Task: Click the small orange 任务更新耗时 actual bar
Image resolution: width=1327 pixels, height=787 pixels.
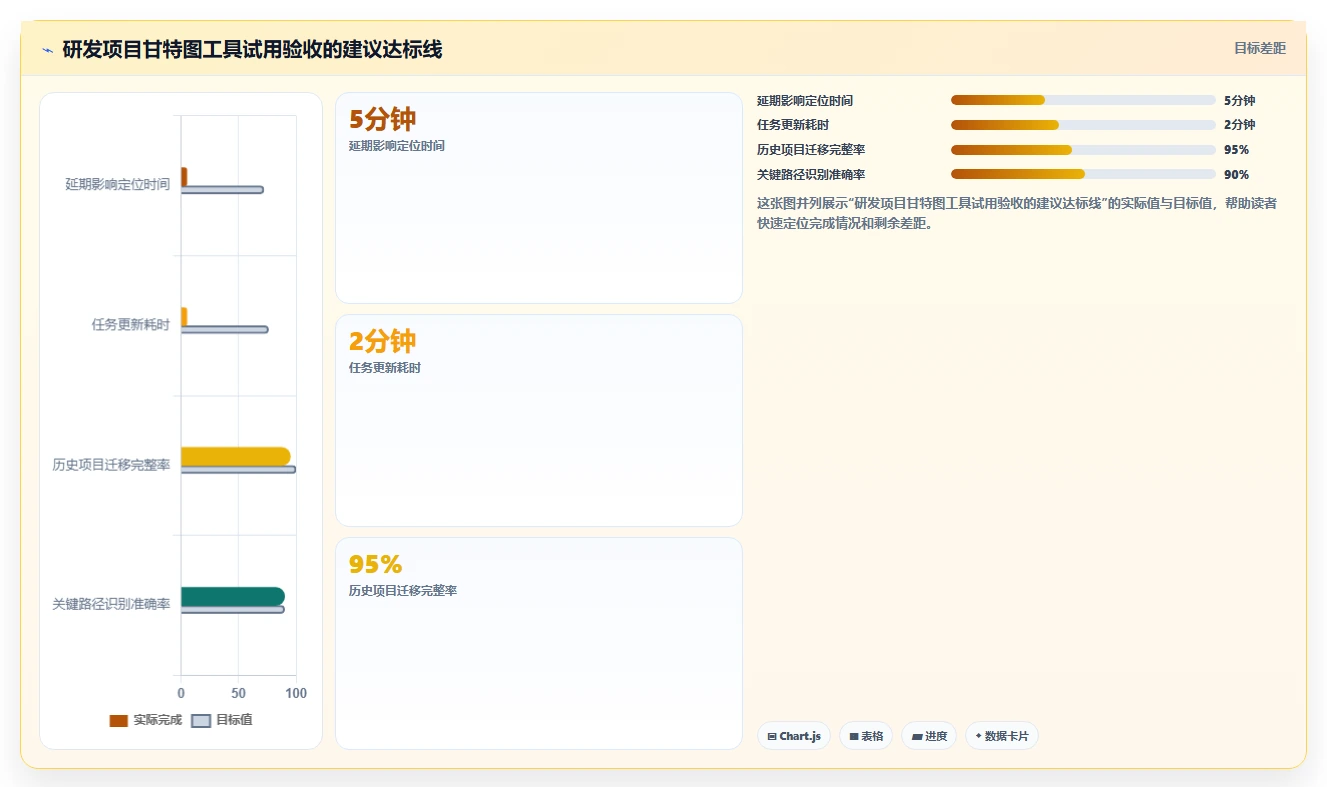Action: click(184, 316)
